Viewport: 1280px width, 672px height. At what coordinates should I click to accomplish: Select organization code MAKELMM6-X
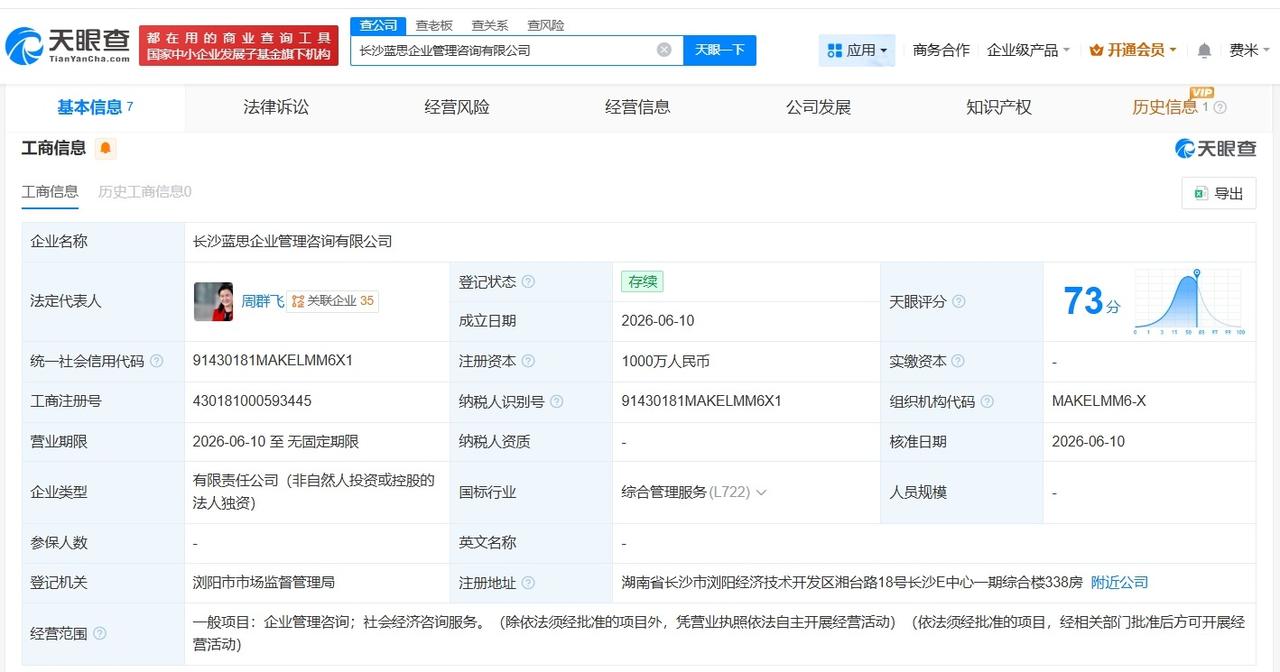pyautogui.click(x=1099, y=401)
